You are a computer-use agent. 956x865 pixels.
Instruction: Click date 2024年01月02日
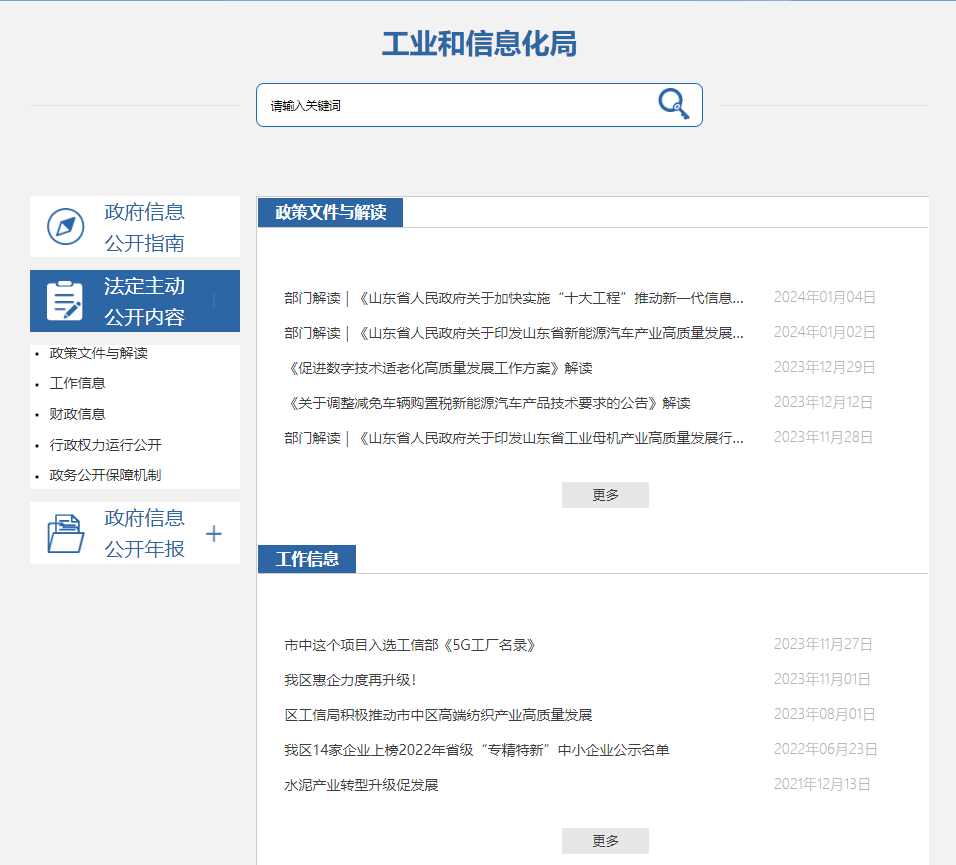[824, 332]
